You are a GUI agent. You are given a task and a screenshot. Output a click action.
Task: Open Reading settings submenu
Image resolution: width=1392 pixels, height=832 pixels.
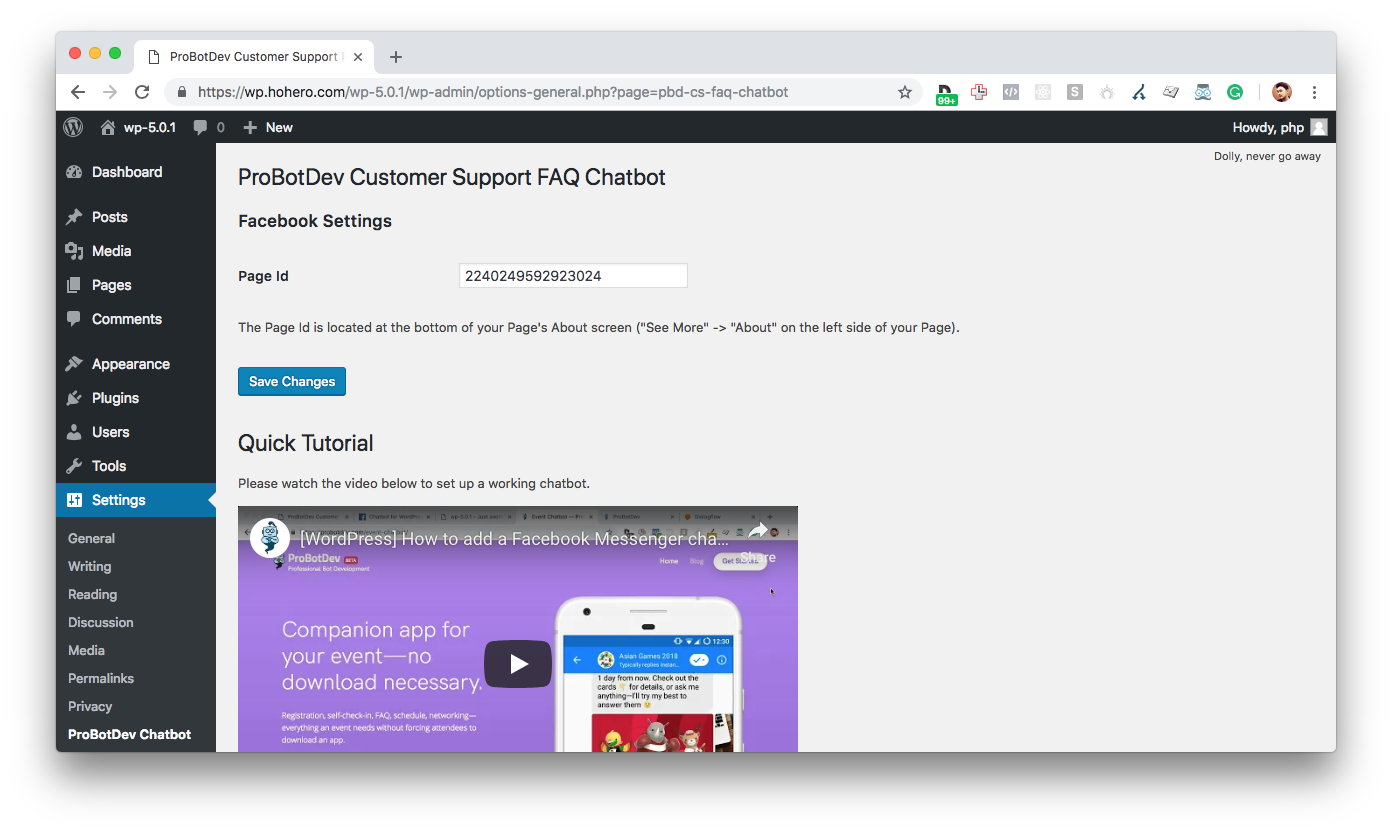point(93,594)
